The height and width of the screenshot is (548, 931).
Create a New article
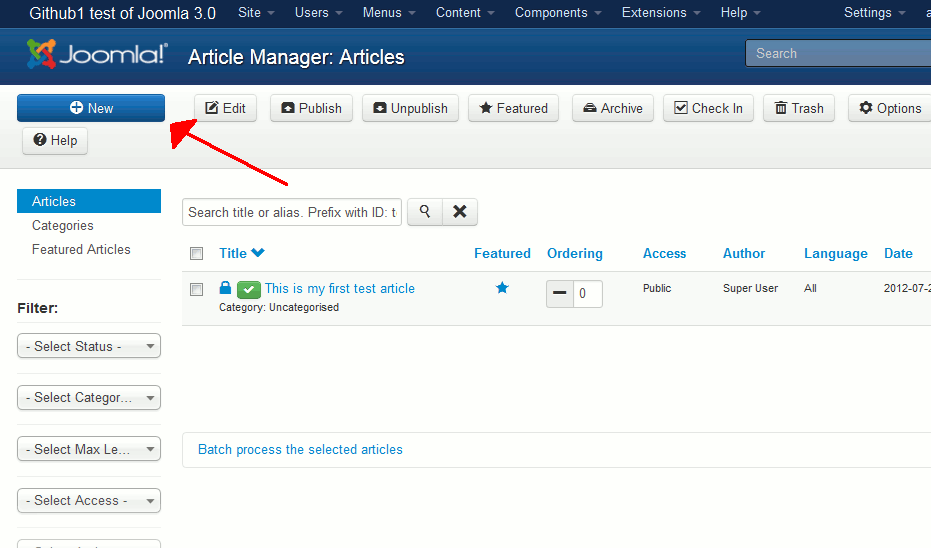(x=91, y=108)
